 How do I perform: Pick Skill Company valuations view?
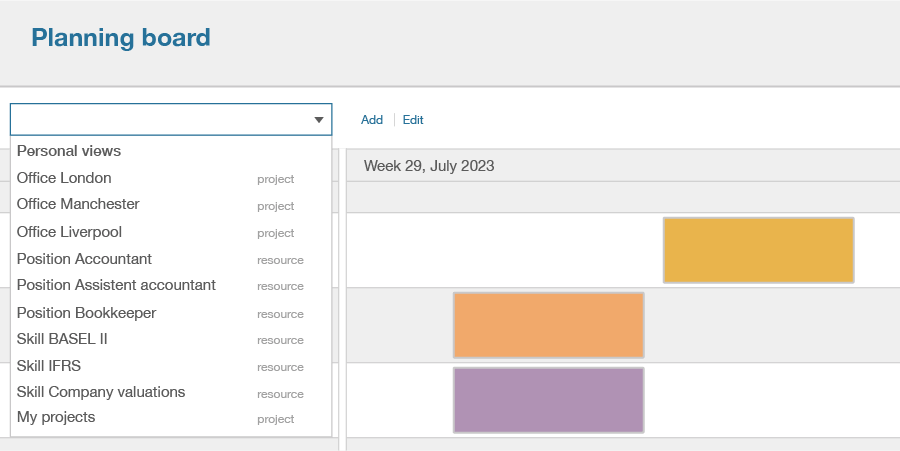(171, 392)
